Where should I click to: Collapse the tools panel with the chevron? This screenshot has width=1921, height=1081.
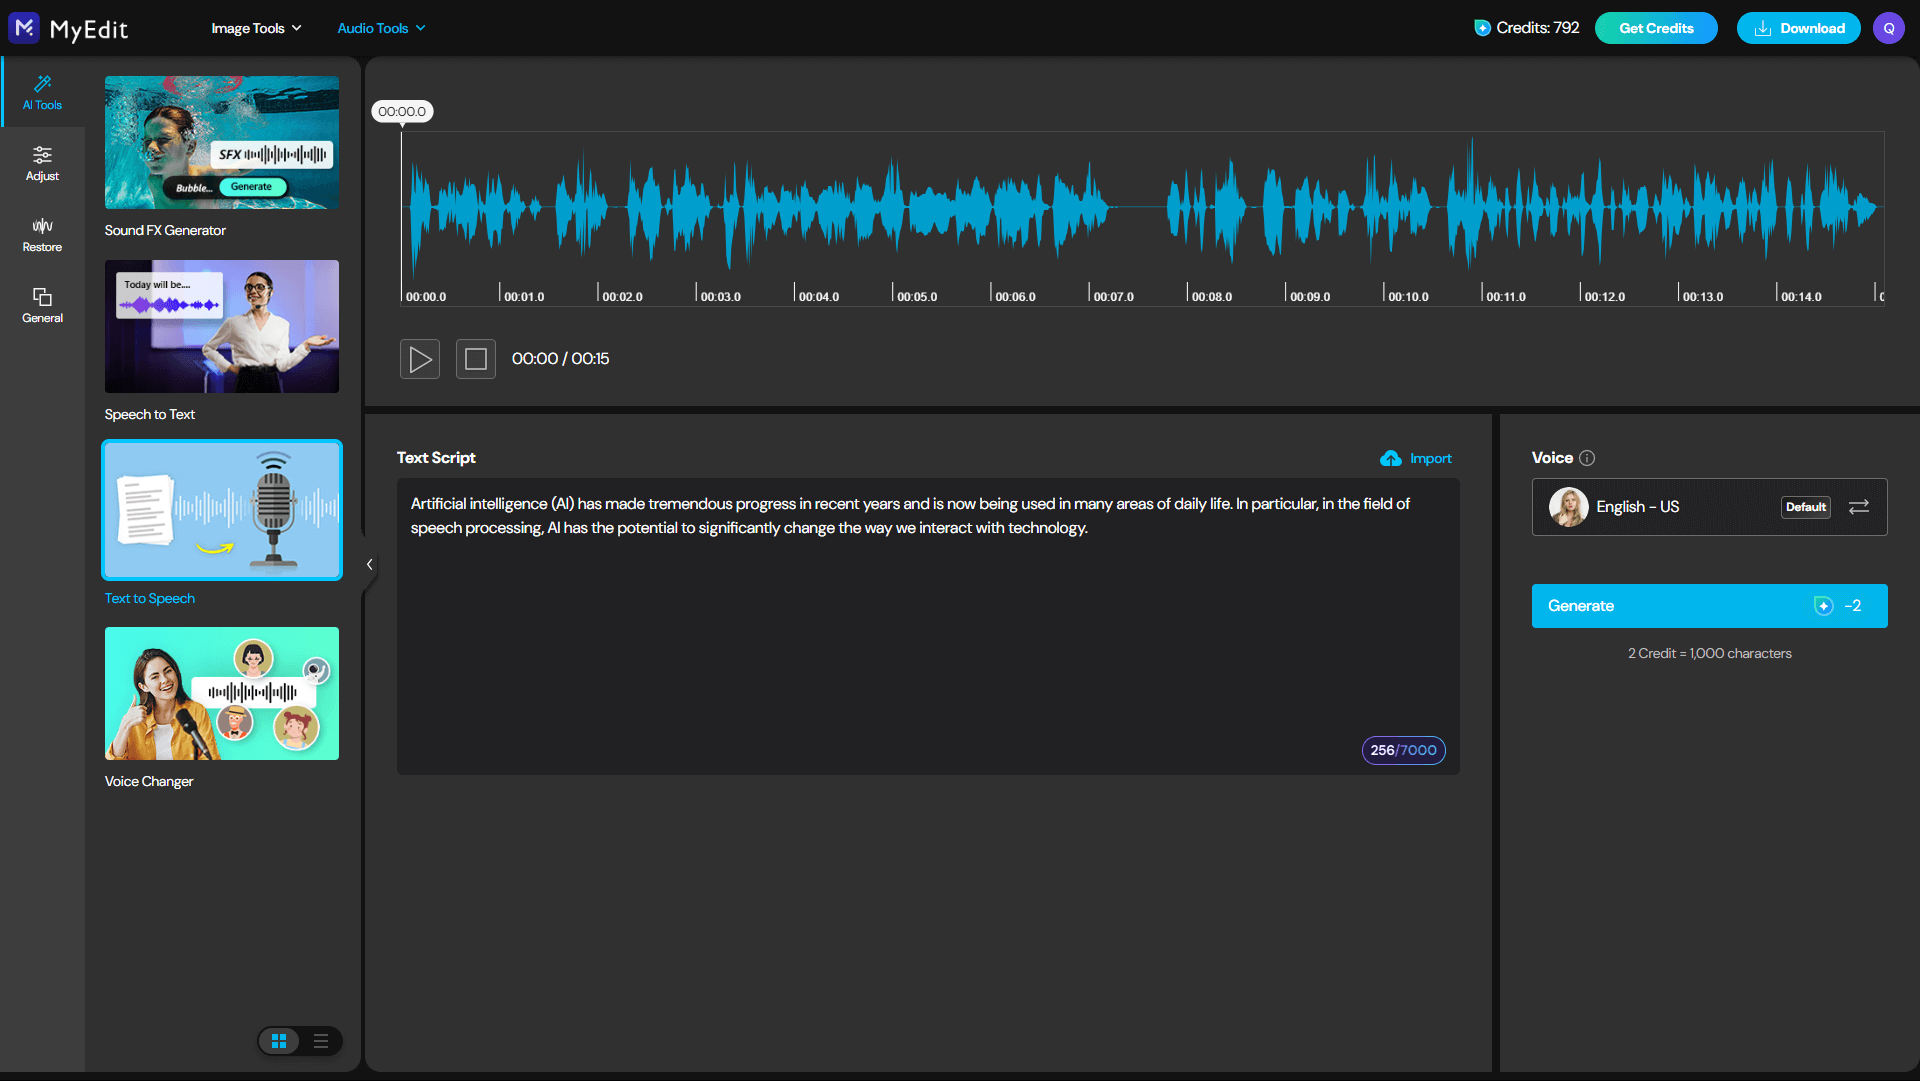pyautogui.click(x=369, y=564)
